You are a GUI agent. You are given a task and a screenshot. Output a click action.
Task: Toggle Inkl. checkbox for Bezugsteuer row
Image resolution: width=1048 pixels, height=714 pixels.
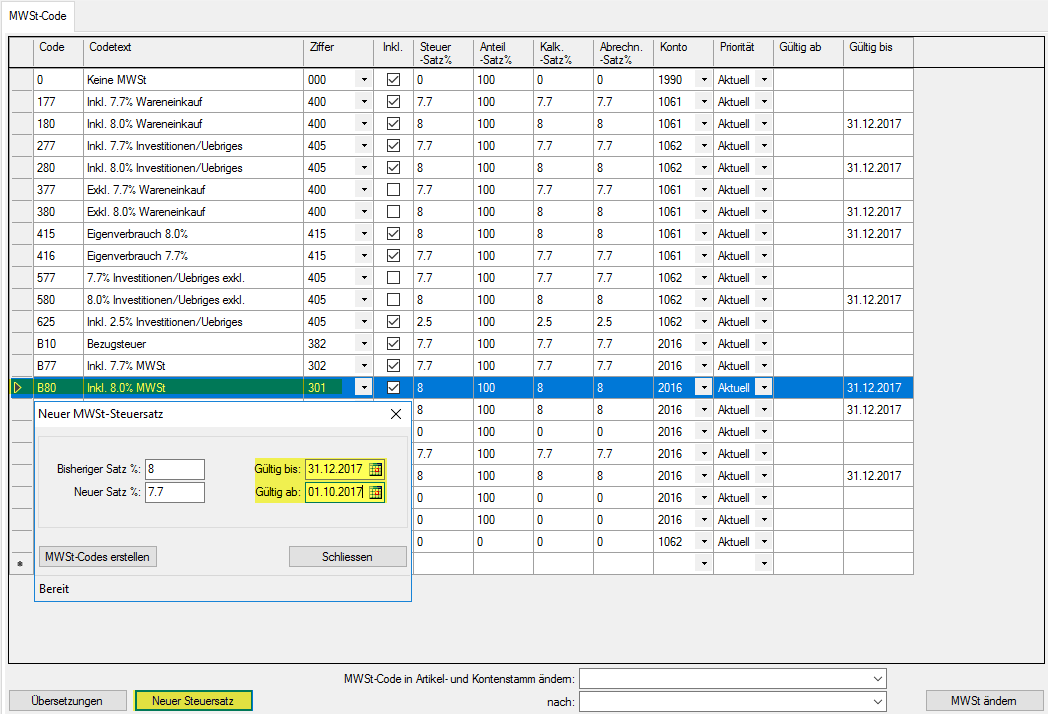[x=393, y=343]
